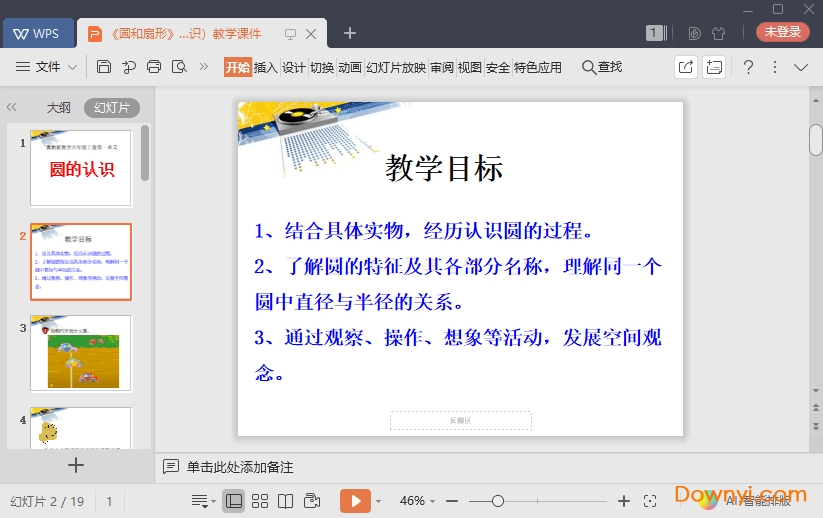Switch to slide sorter grid view
Image resolution: width=823 pixels, height=518 pixels.
[x=260, y=501]
